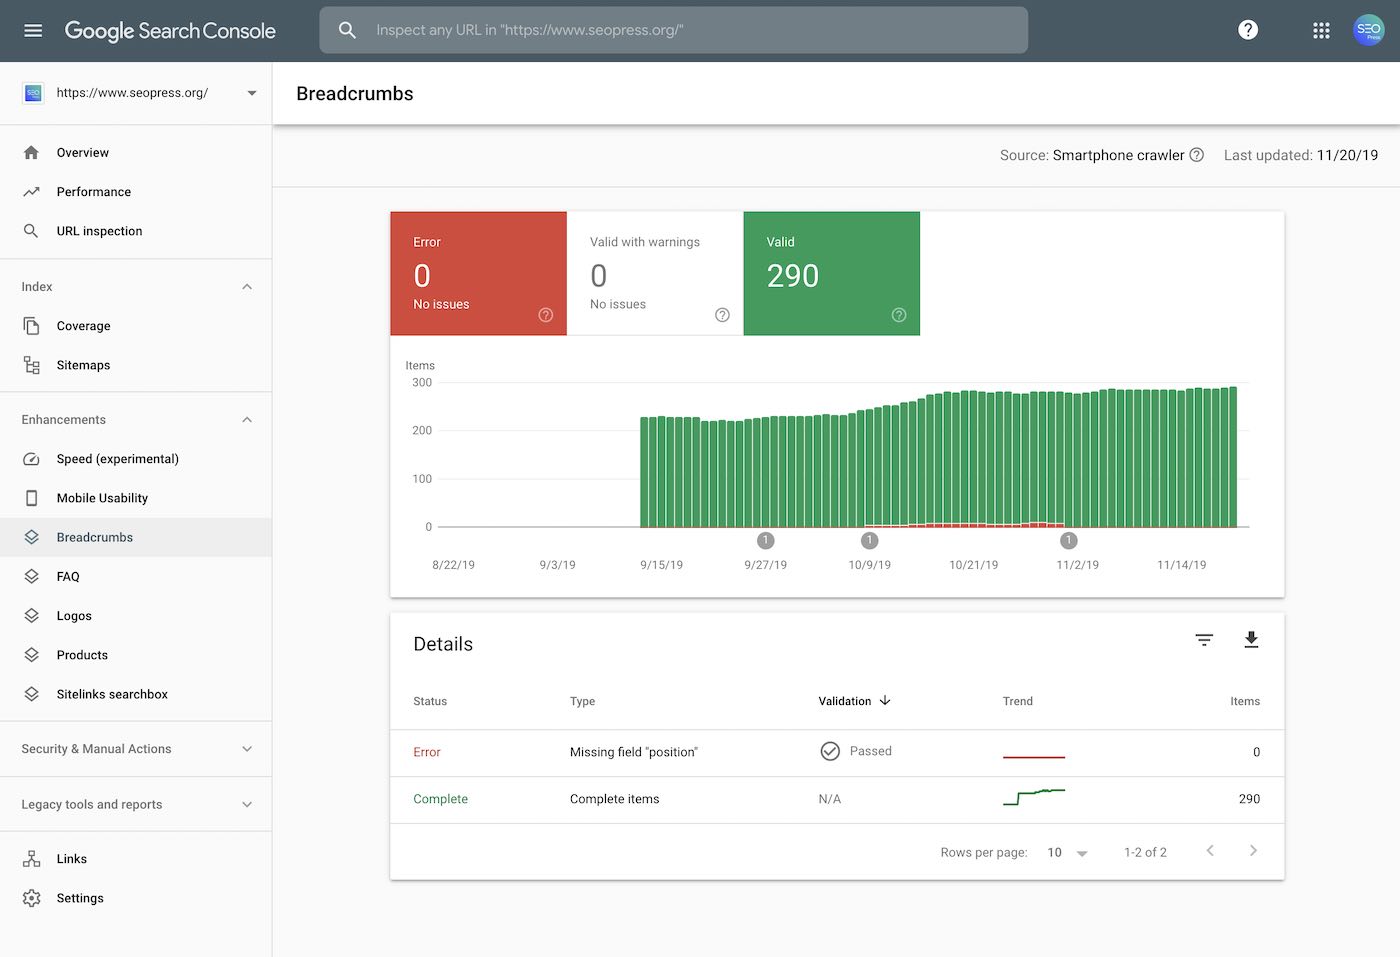The height and width of the screenshot is (957, 1400).
Task: Click chart annotation marker near 9/27/19
Action: coord(766,541)
